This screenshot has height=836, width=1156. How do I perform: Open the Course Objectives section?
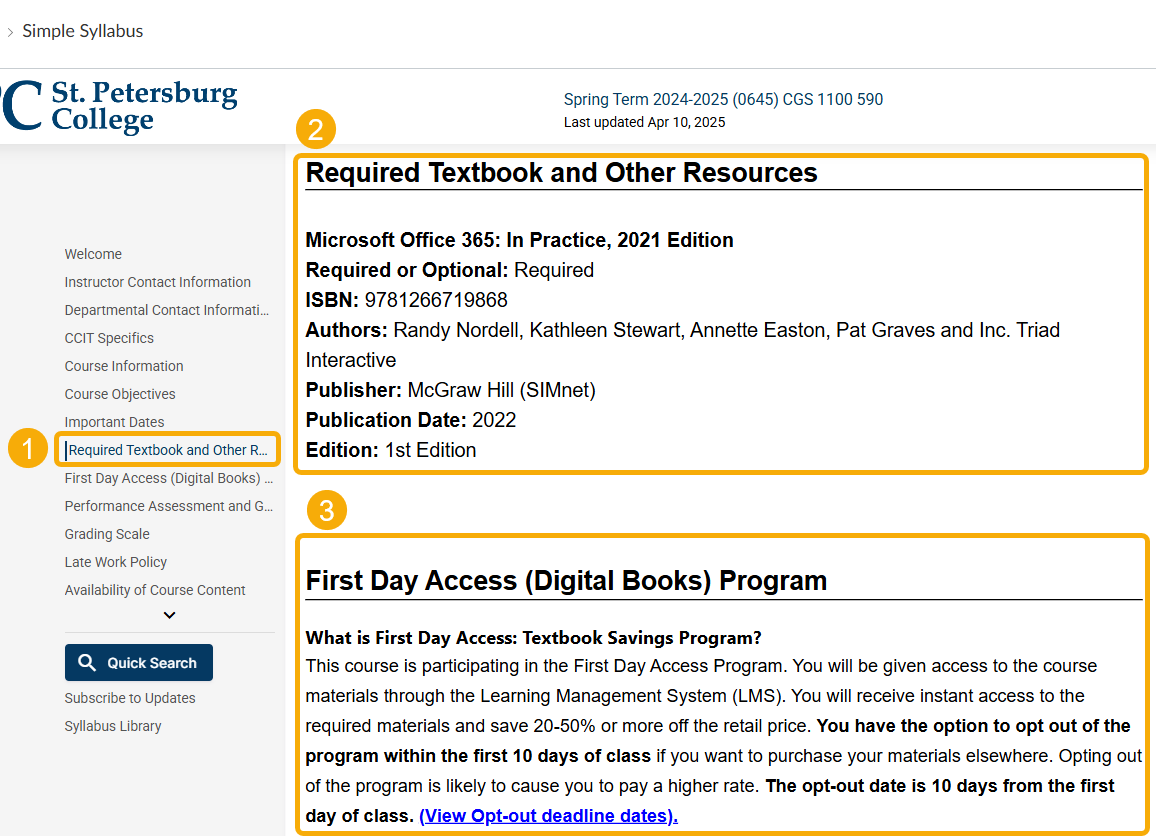[120, 394]
